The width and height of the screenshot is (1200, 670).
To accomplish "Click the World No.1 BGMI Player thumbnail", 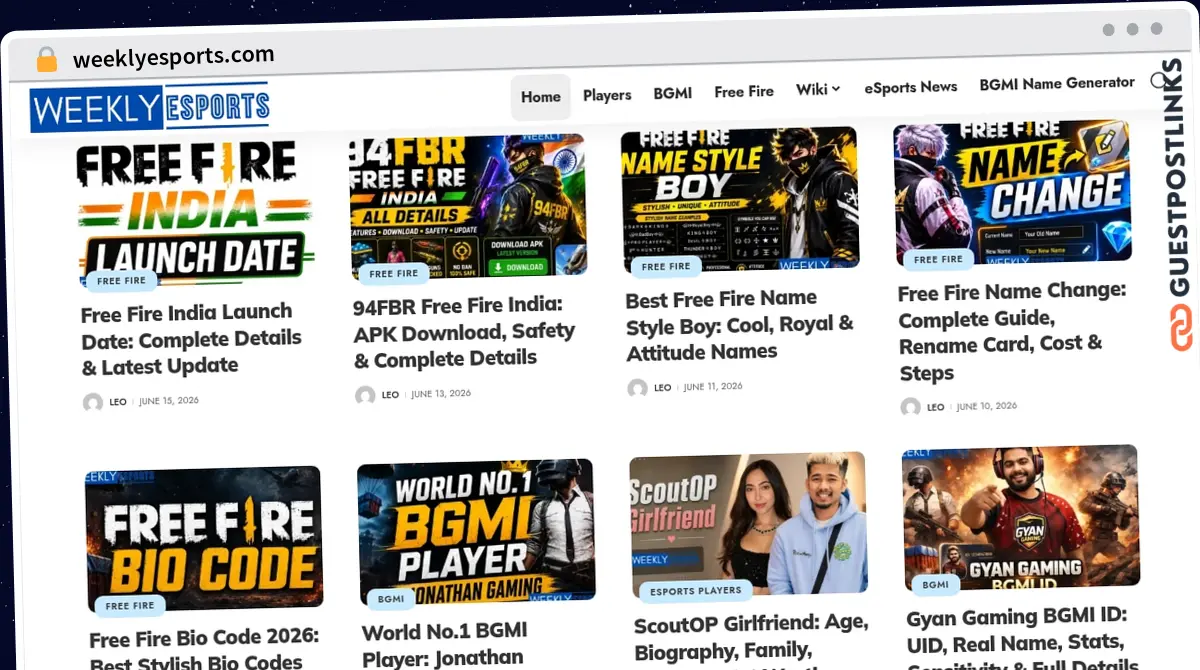I will pos(476,531).
